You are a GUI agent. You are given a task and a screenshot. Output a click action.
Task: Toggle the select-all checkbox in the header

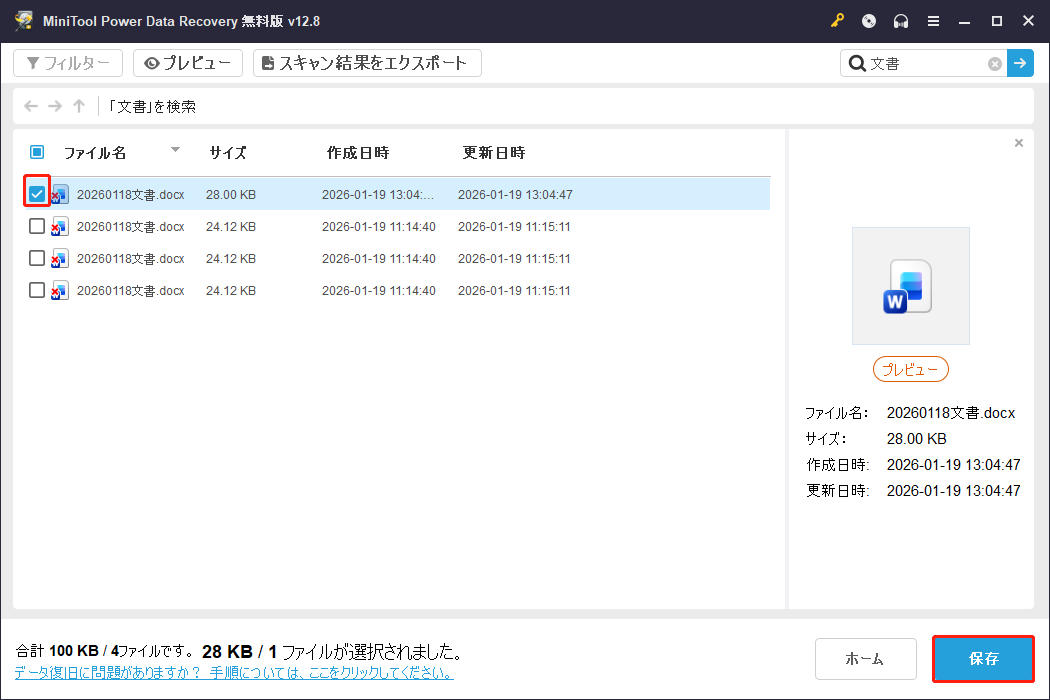[x=36, y=152]
